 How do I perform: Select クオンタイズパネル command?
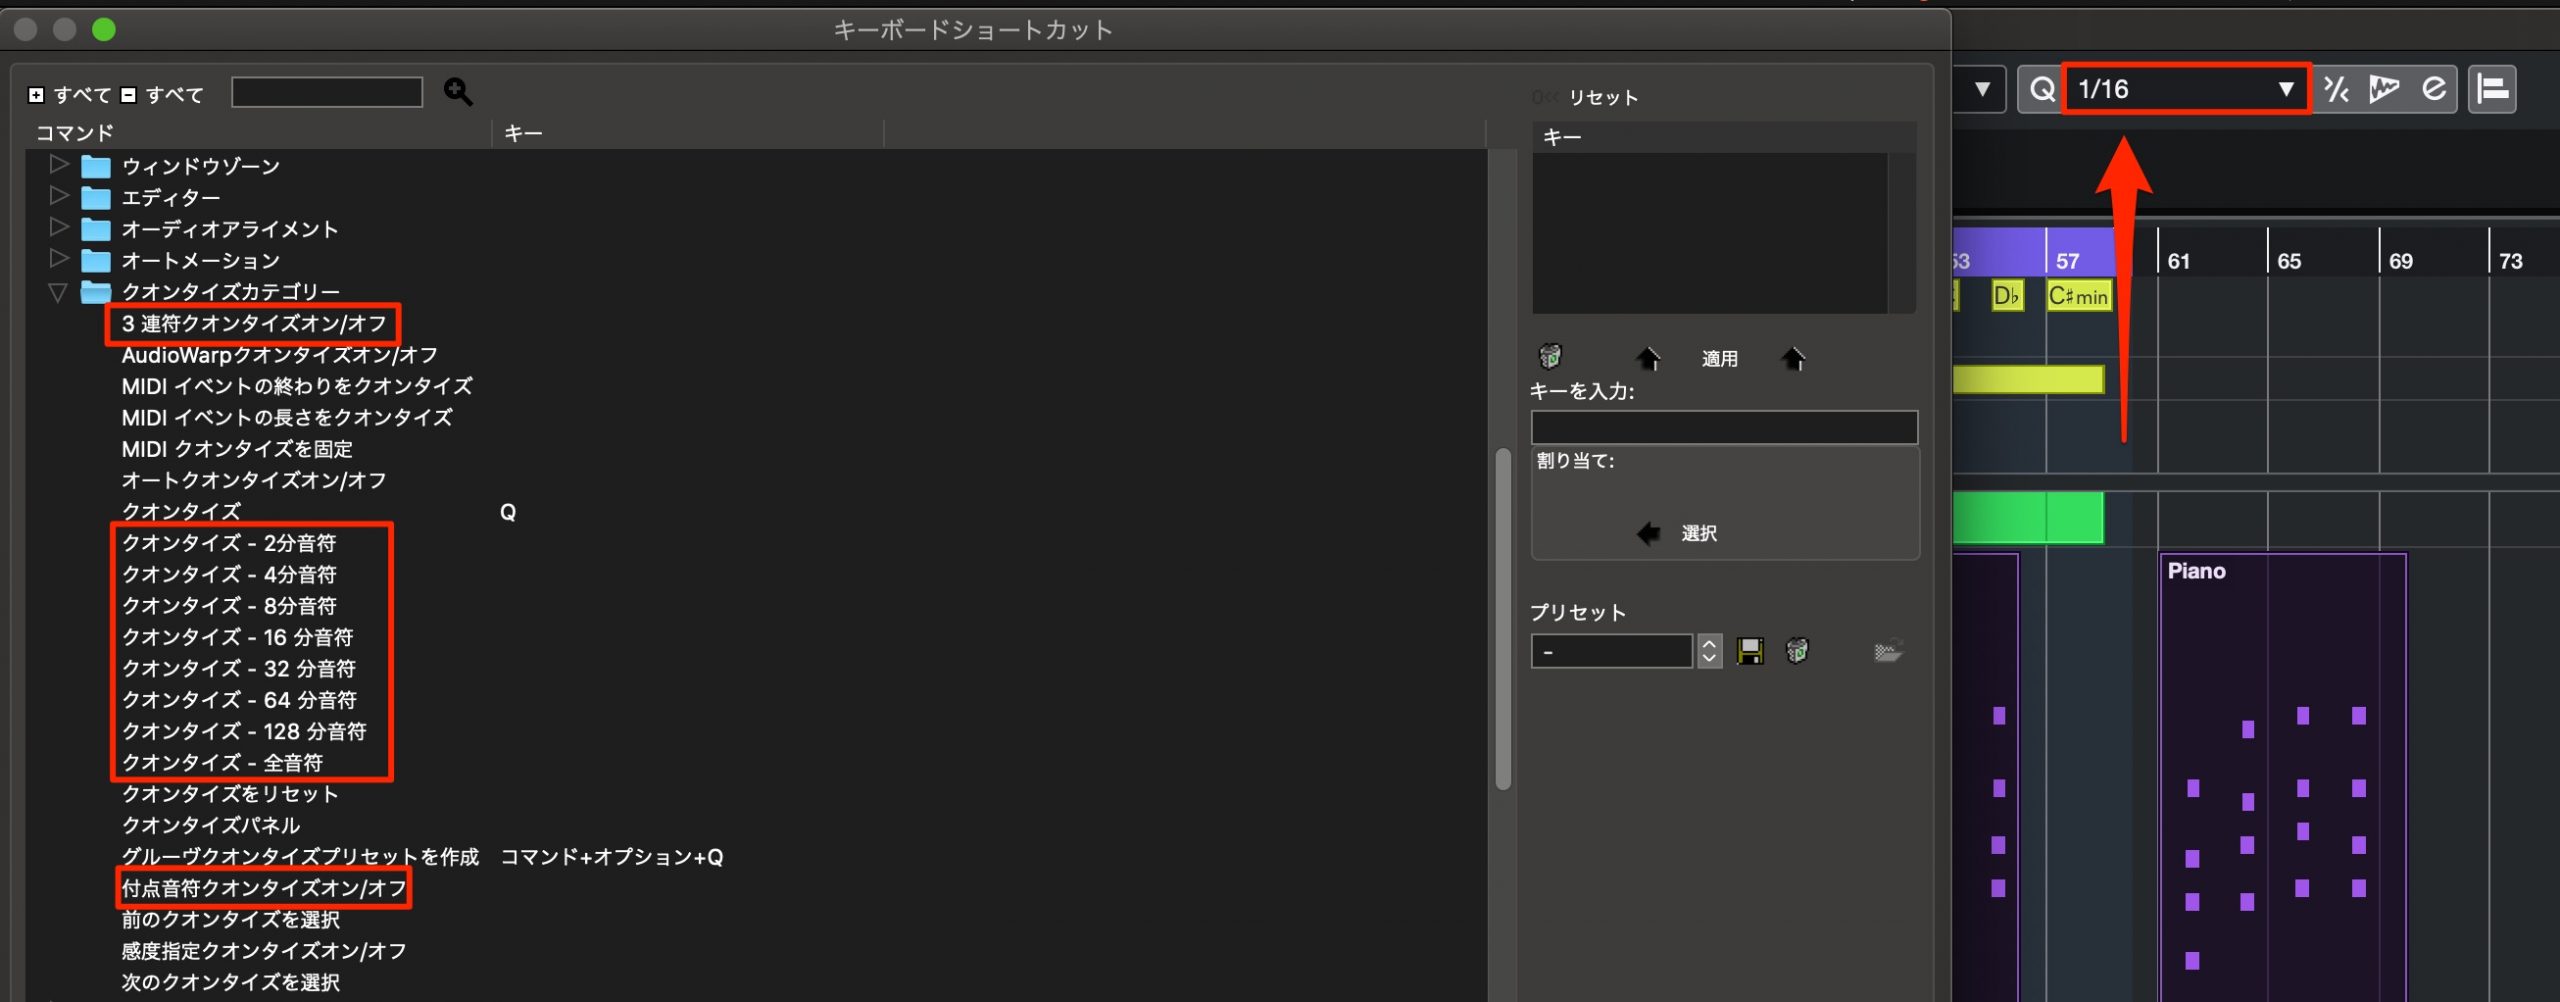[x=210, y=825]
